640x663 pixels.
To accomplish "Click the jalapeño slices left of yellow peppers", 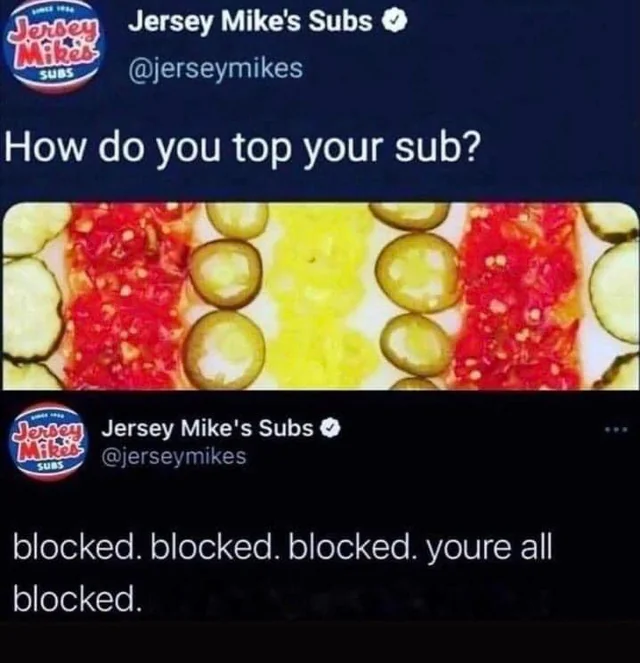I will (x=228, y=296).
